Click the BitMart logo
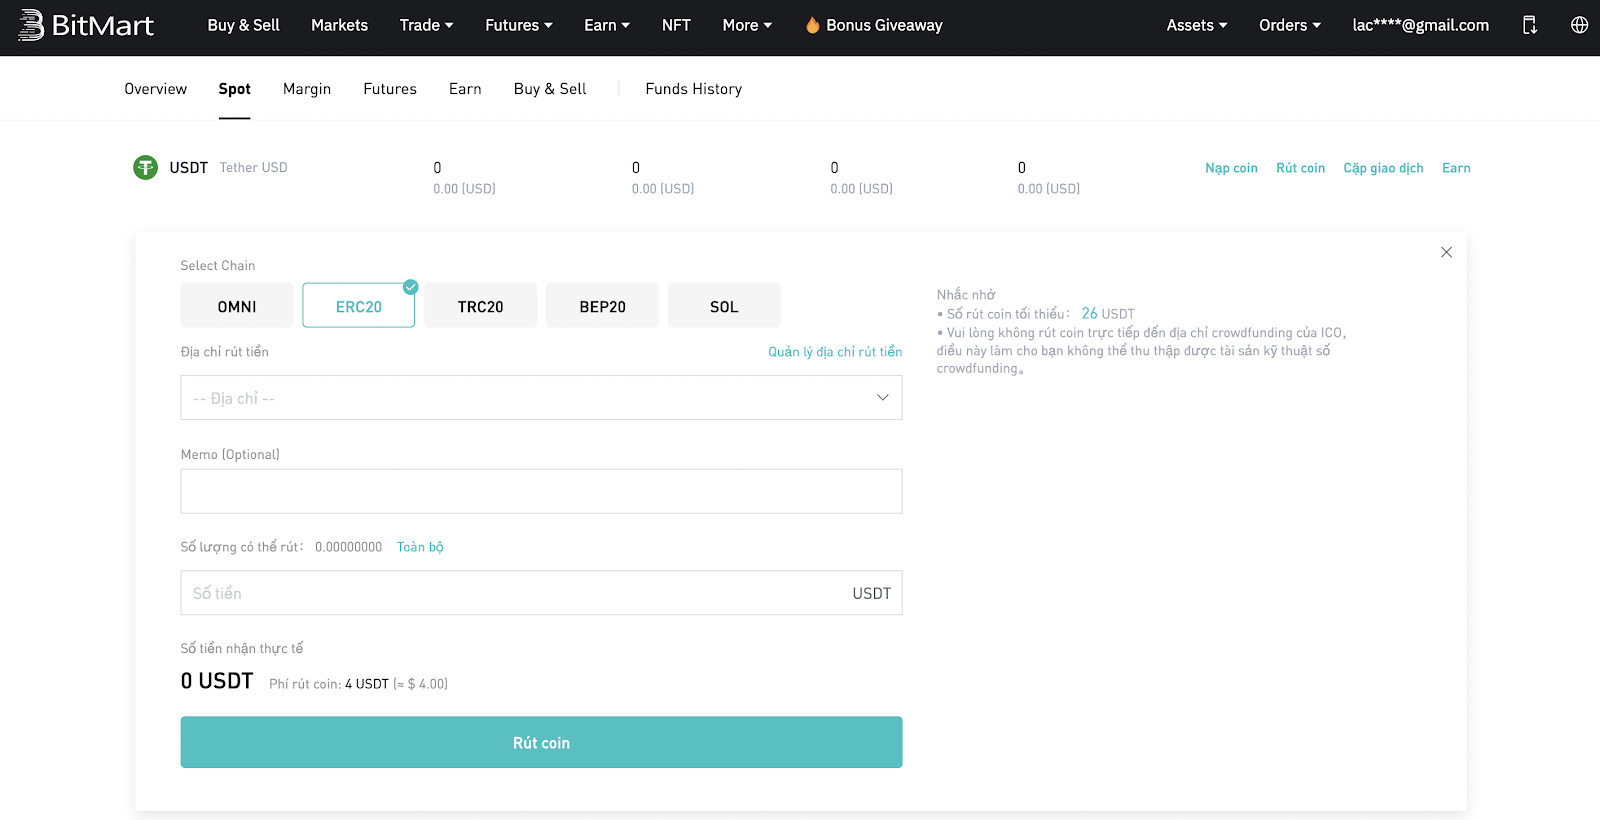 pyautogui.click(x=86, y=25)
